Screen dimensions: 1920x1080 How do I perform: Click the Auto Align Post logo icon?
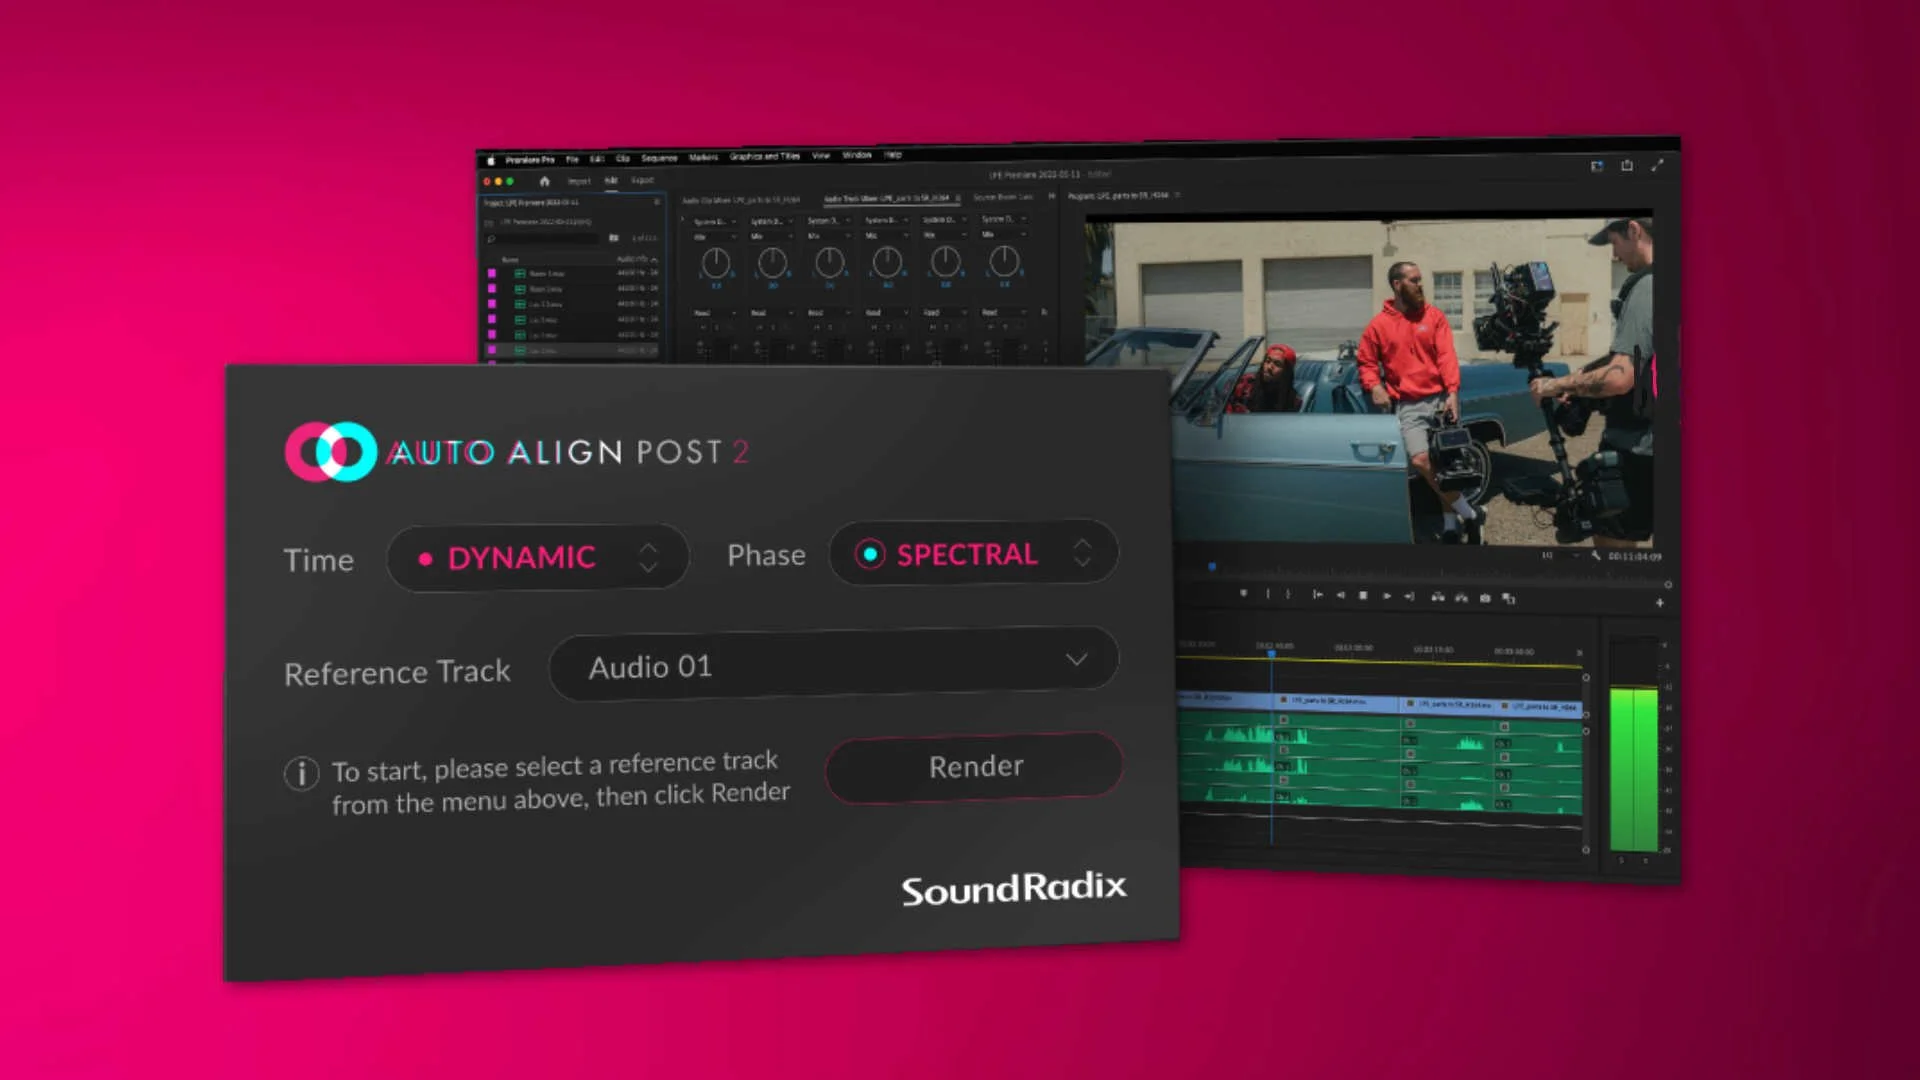coord(331,452)
